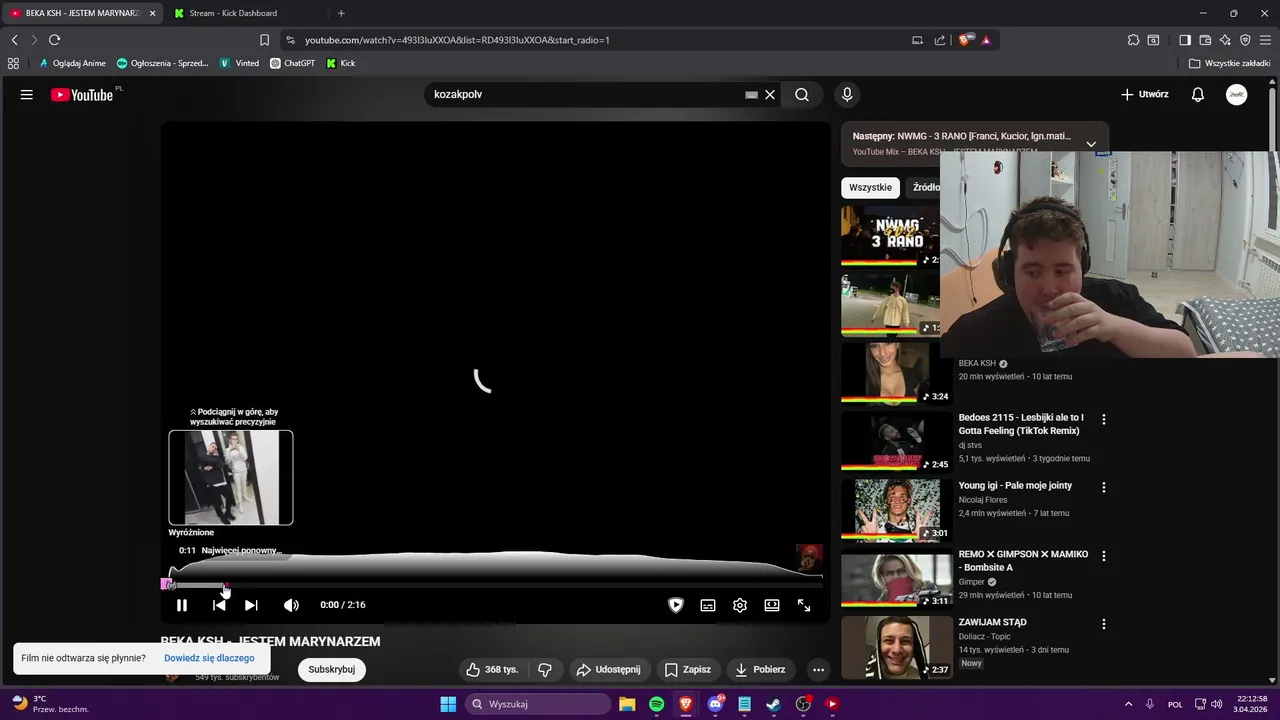
Task: Open Brave VPN shield icon
Action: point(1245,40)
